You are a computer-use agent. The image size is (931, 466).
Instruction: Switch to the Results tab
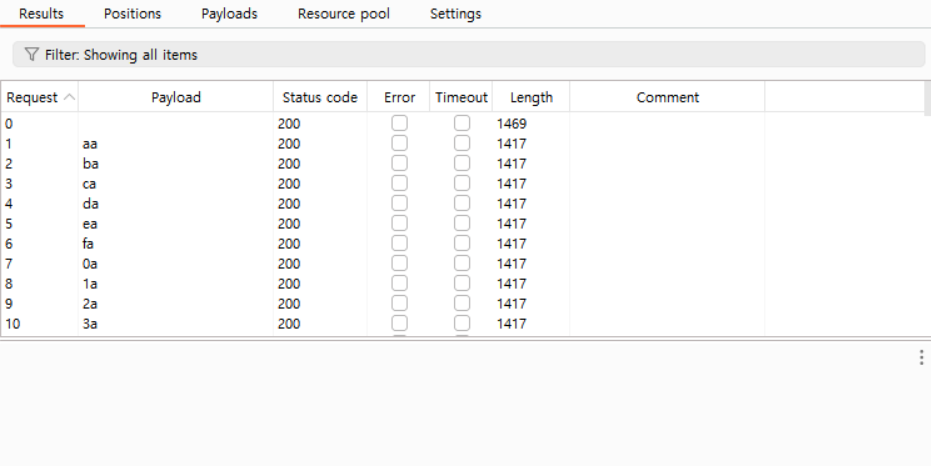[x=42, y=14]
